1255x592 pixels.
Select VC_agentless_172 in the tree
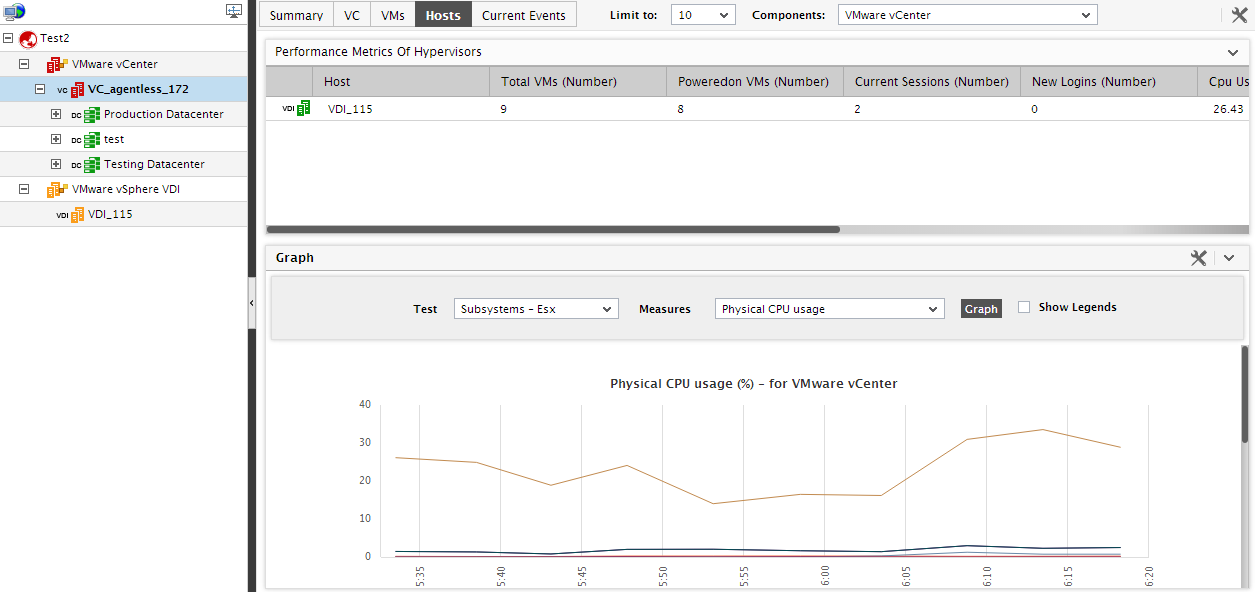138,89
